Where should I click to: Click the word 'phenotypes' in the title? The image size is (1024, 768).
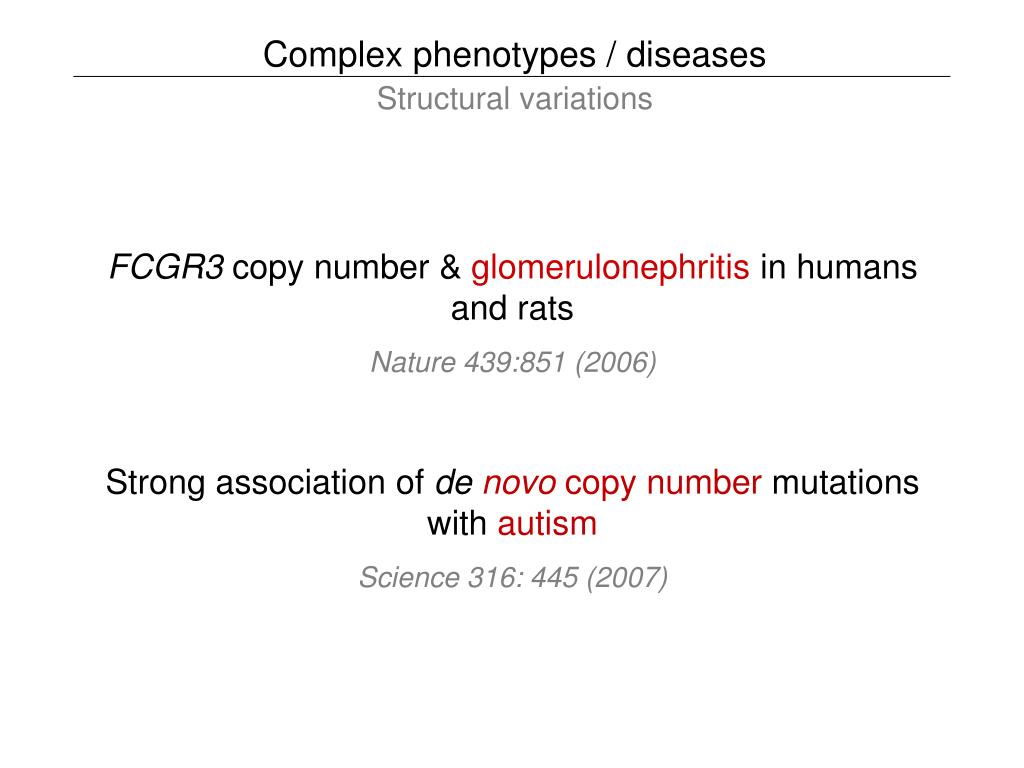[504, 56]
